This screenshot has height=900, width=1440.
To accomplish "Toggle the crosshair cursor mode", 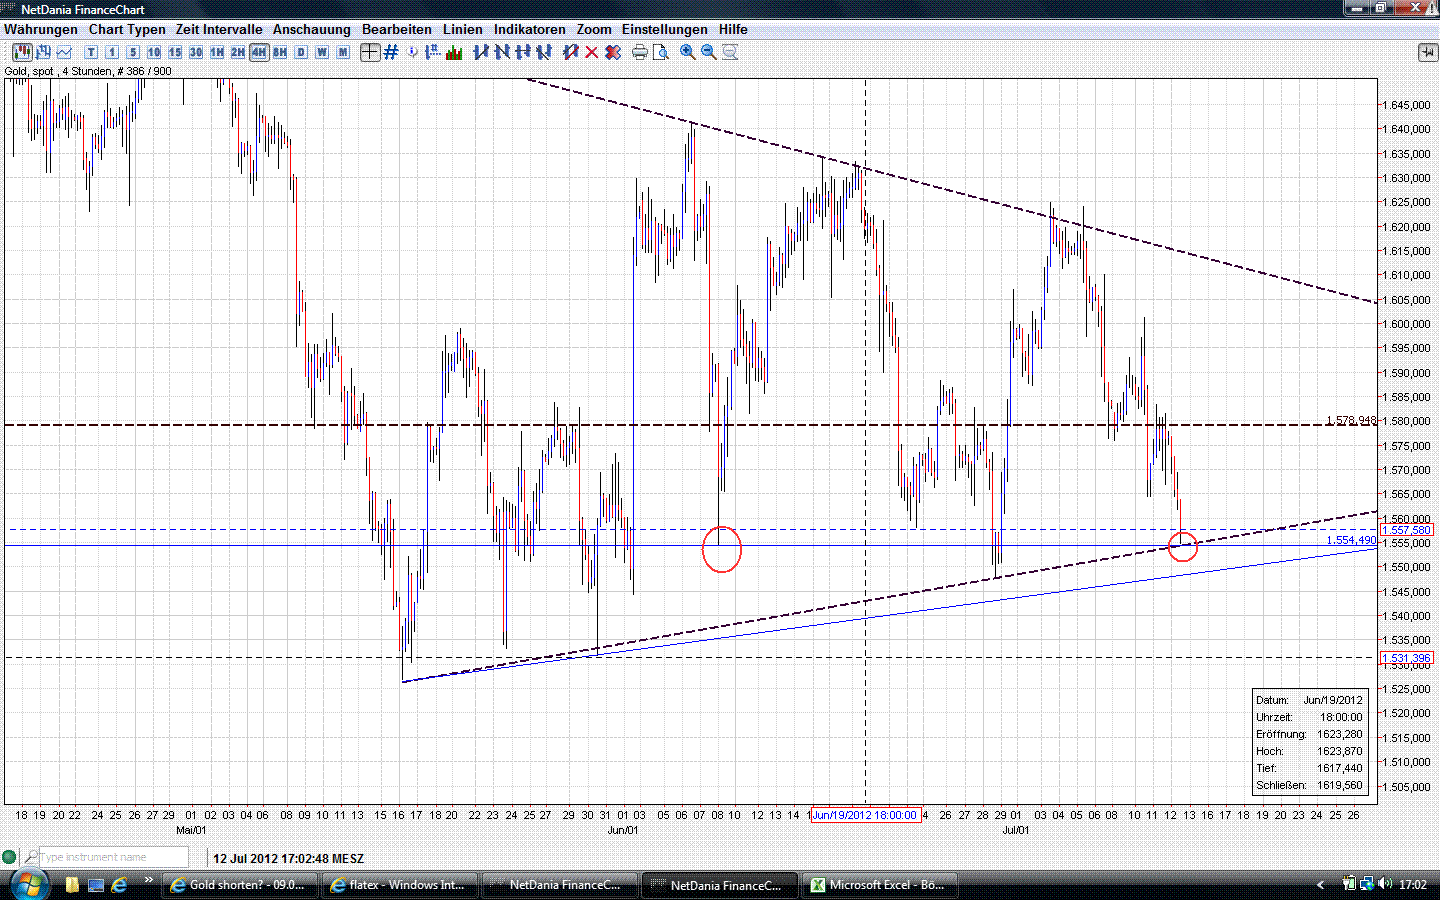I will pyautogui.click(x=370, y=52).
